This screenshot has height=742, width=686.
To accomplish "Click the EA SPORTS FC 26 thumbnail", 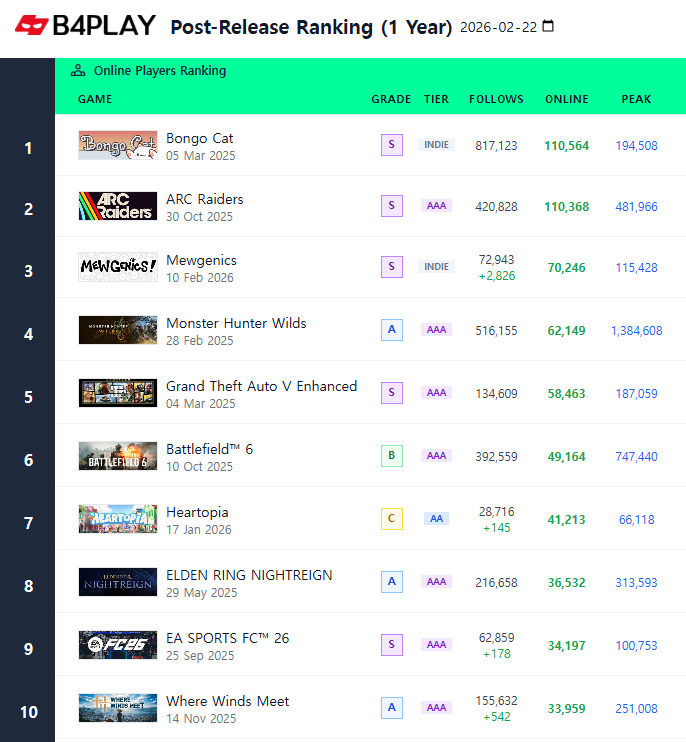I will pos(118,645).
